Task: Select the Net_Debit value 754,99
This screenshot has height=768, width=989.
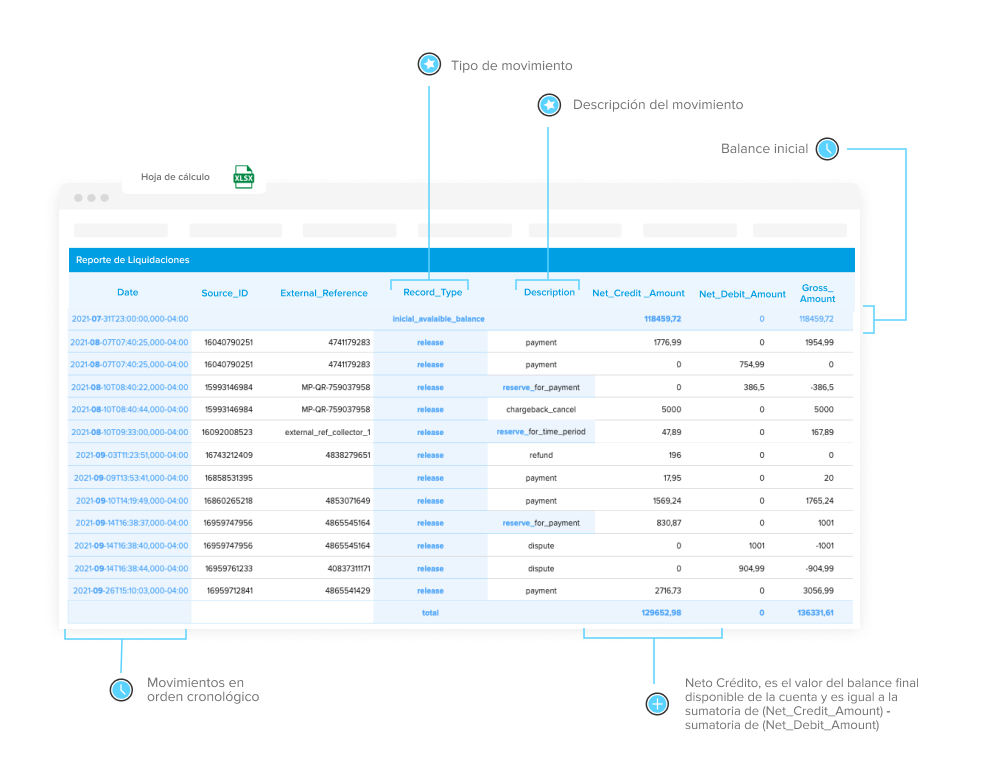Action: click(751, 364)
